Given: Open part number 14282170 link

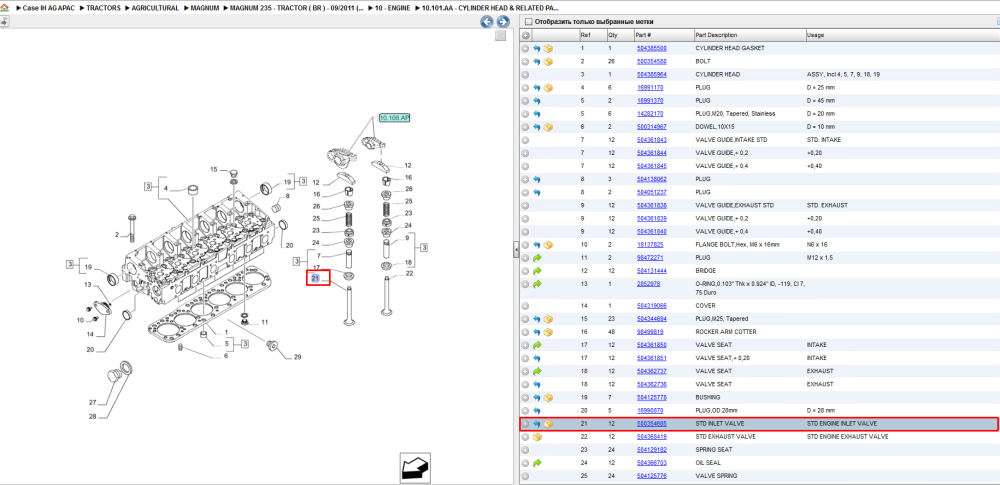Looking at the screenshot, I should click(651, 114).
